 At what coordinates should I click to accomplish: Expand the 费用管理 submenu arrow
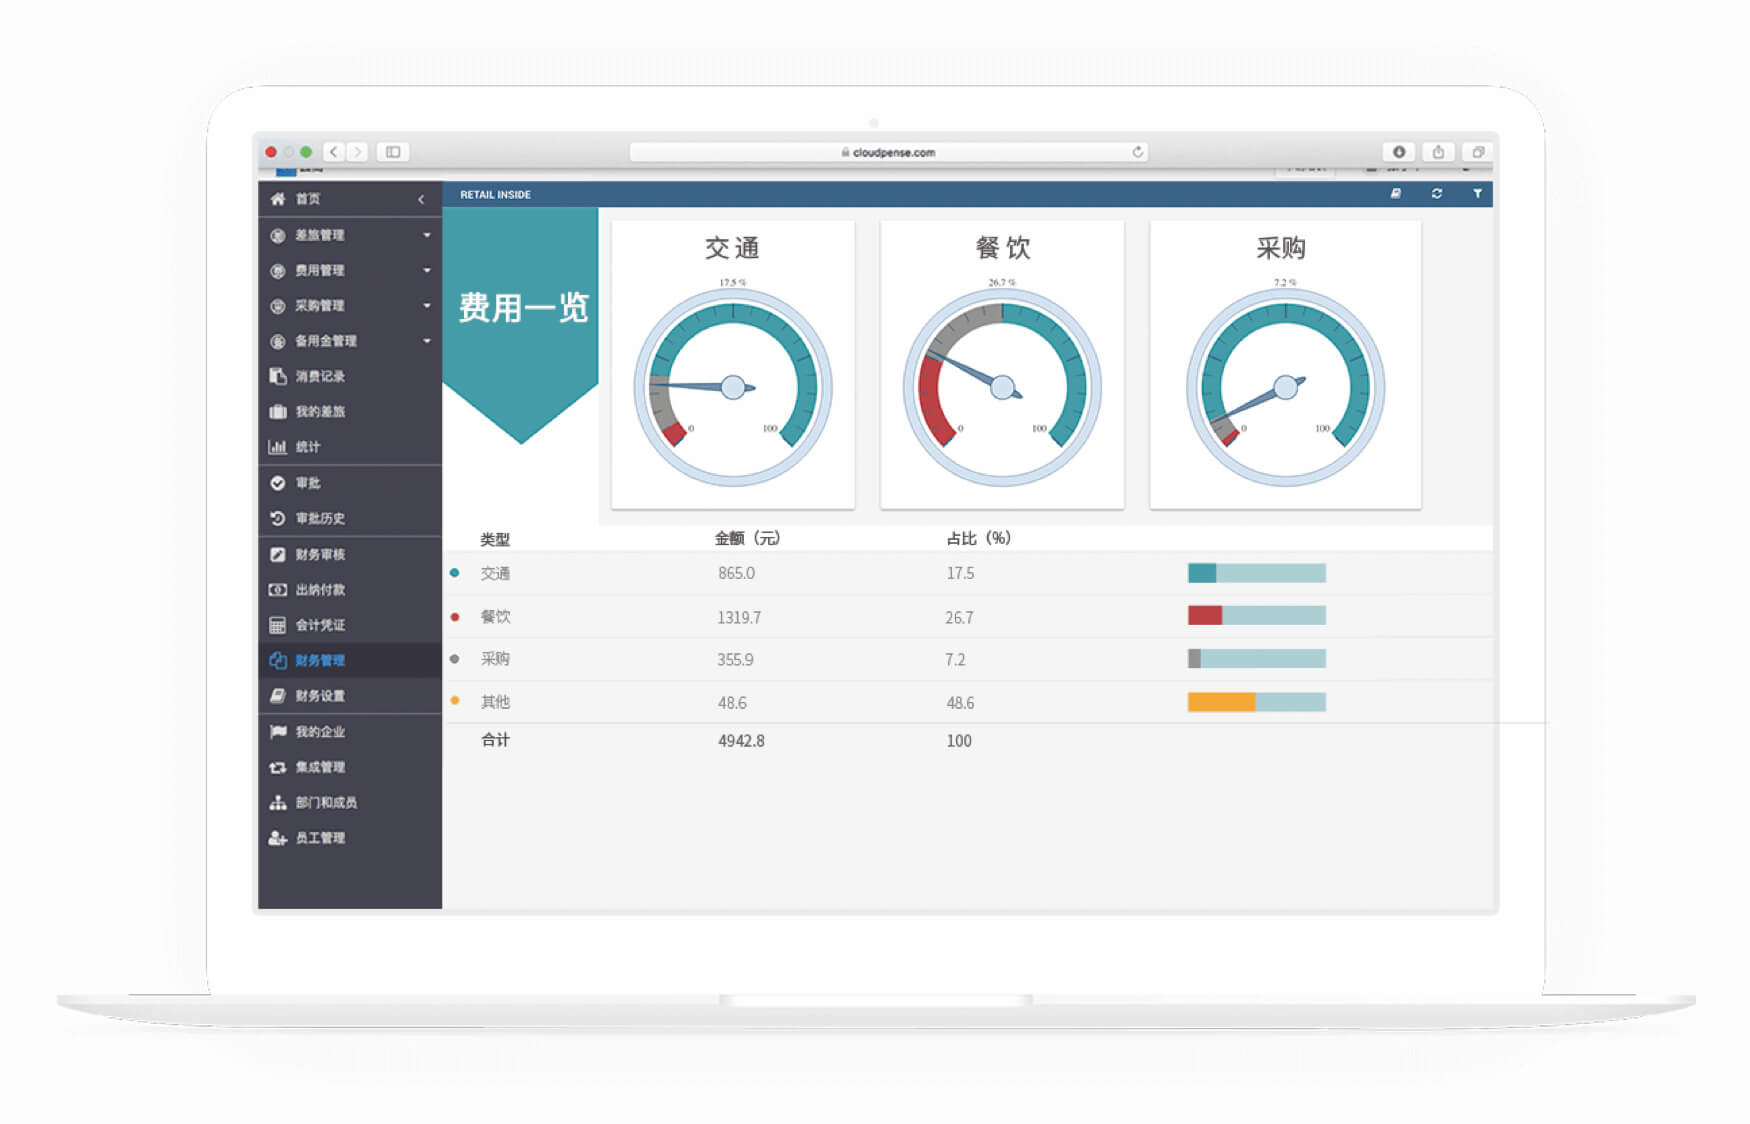click(427, 270)
